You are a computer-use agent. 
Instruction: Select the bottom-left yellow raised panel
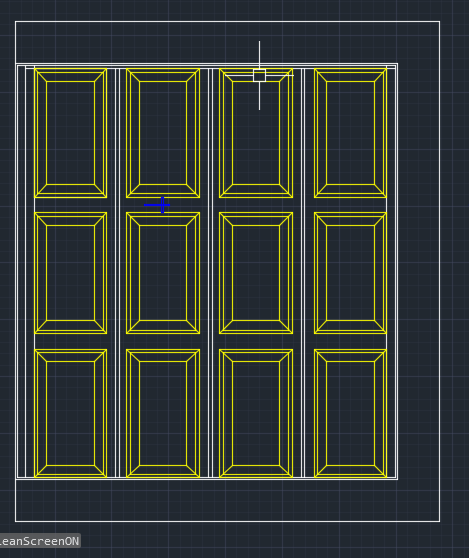(x=70, y=413)
